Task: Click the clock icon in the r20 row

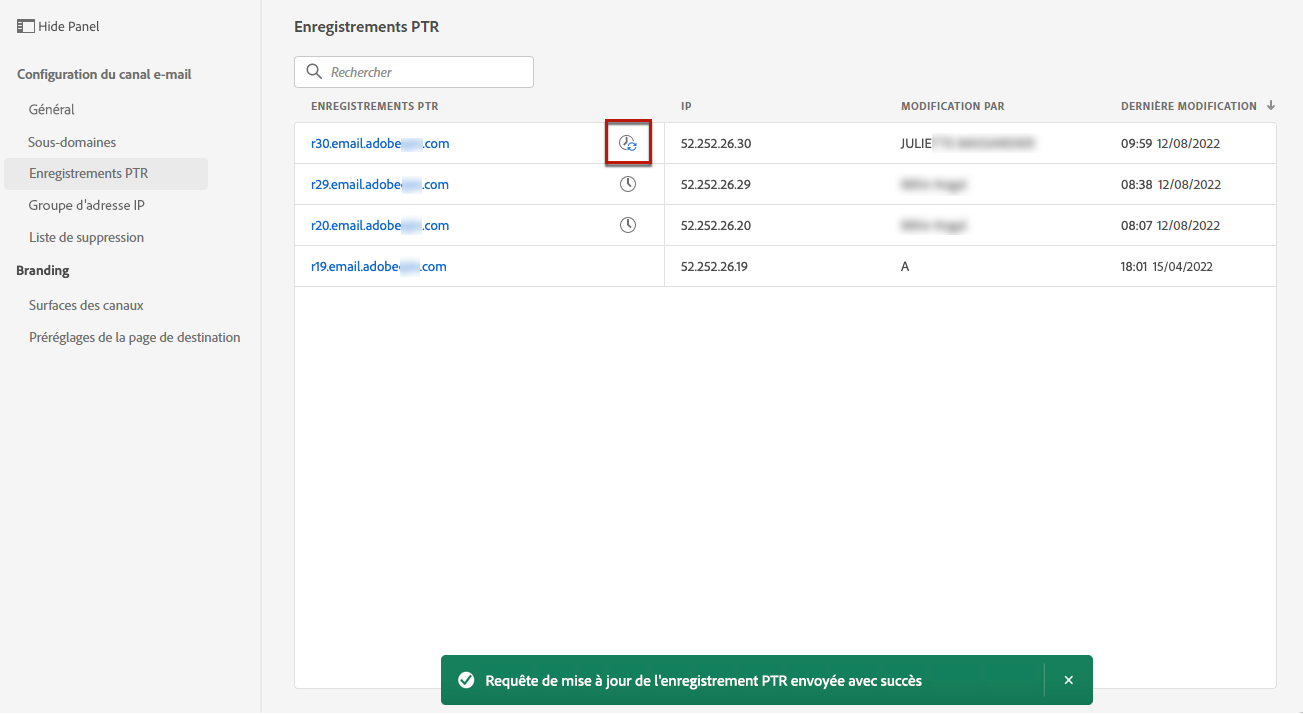Action: pos(628,225)
